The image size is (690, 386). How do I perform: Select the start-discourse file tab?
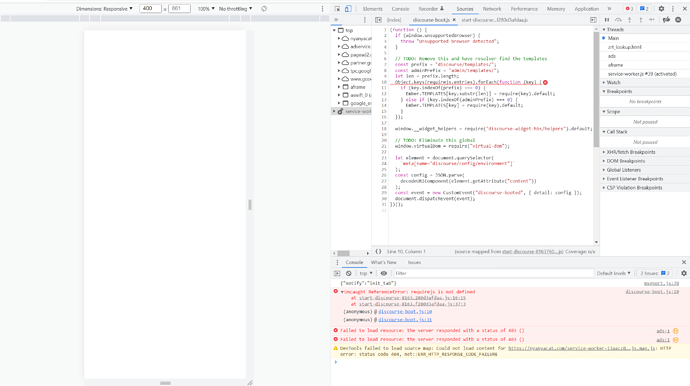[494, 20]
